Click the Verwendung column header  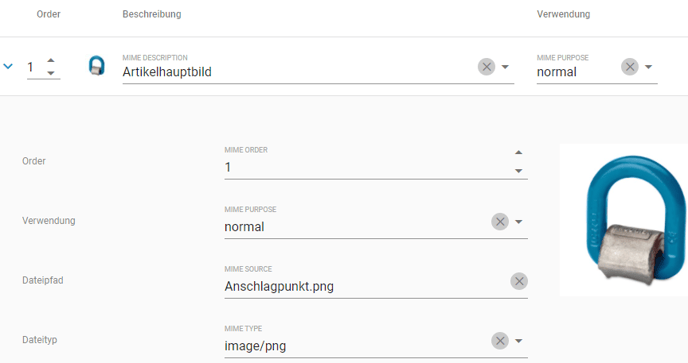point(563,14)
